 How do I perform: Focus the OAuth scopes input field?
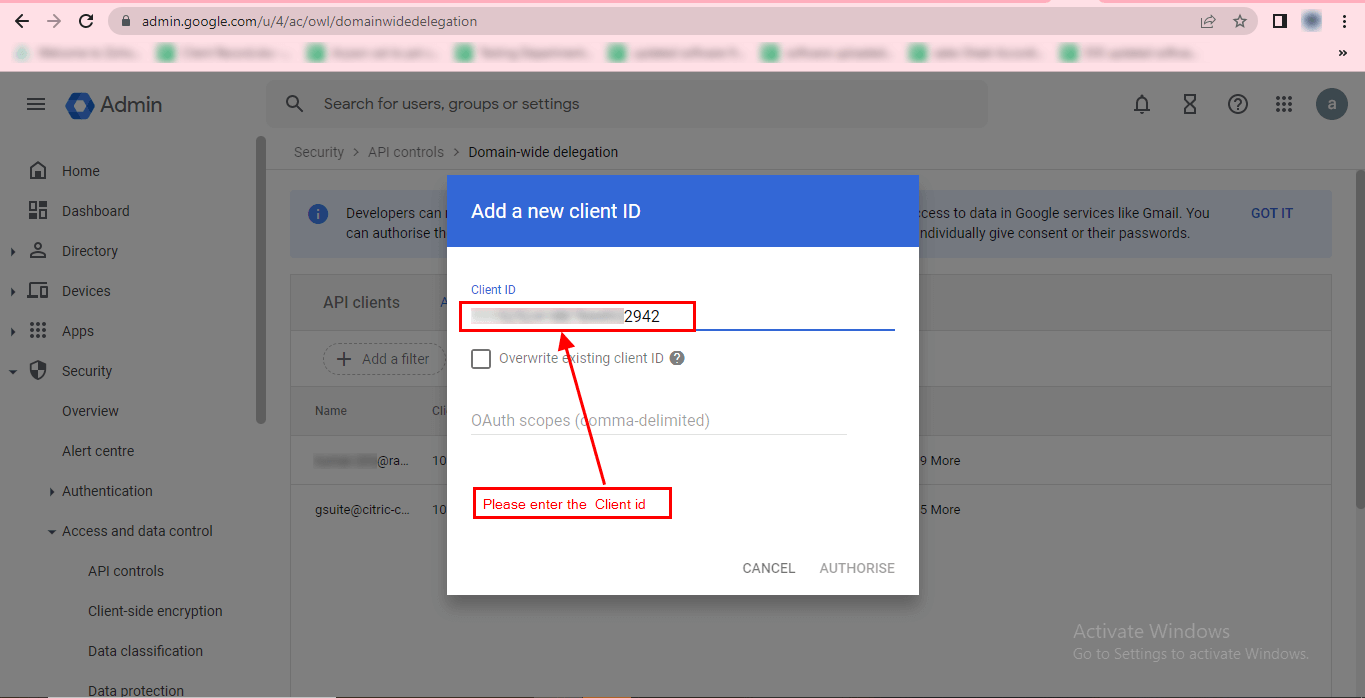659,421
